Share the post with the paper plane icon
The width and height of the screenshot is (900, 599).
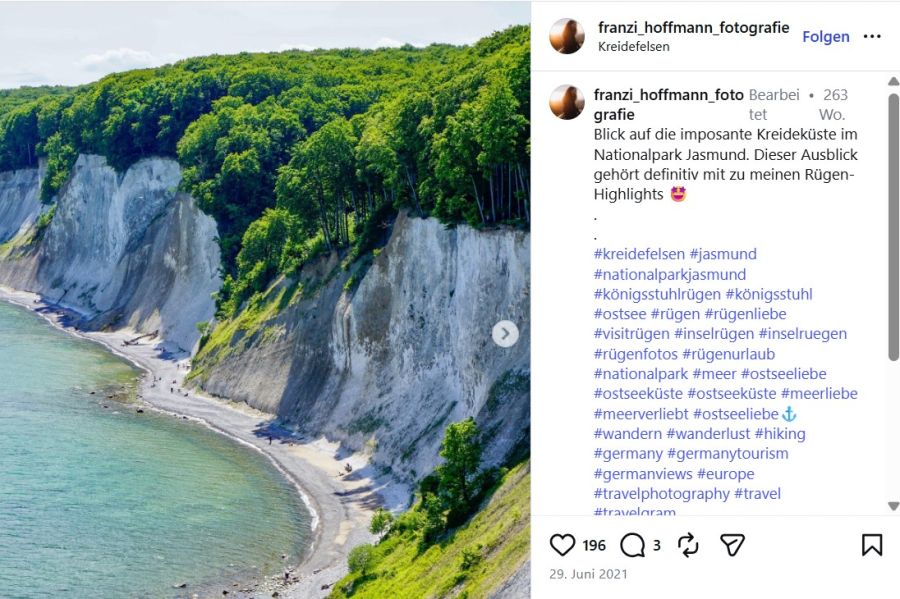click(x=732, y=544)
